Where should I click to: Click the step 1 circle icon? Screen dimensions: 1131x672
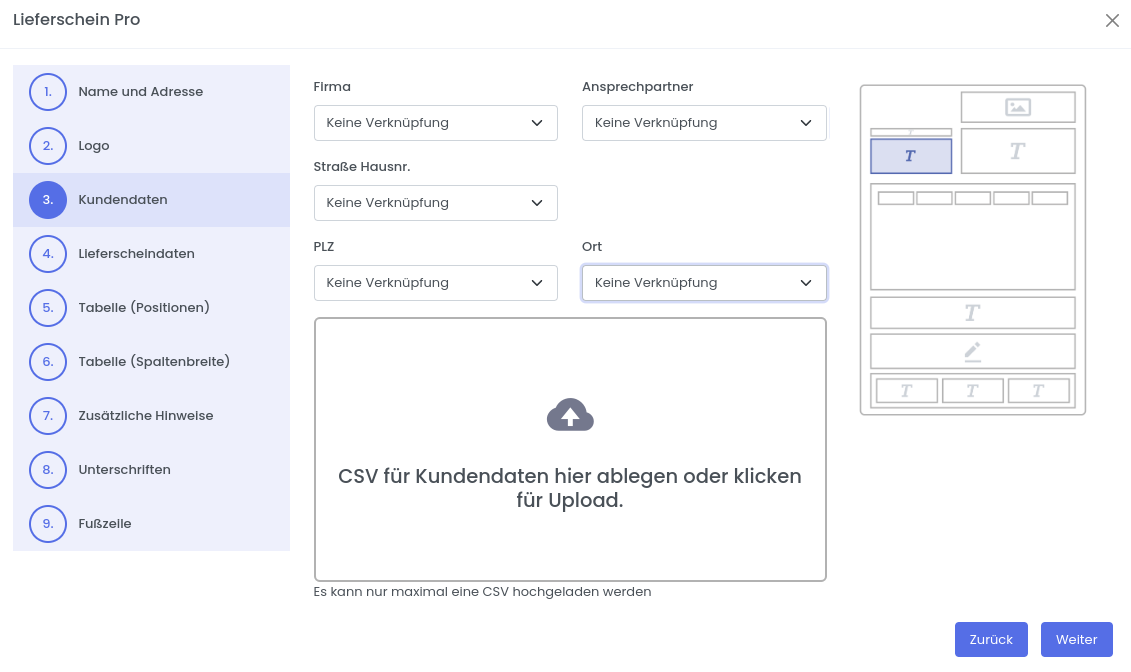[48, 92]
